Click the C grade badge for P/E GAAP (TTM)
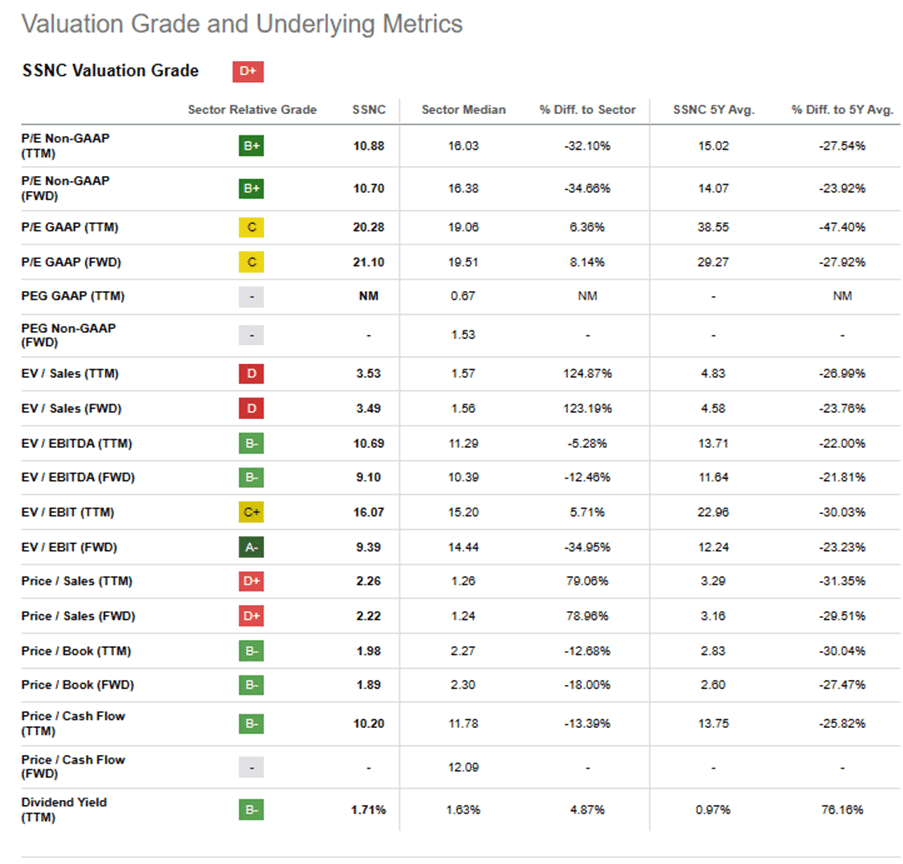 pos(251,228)
